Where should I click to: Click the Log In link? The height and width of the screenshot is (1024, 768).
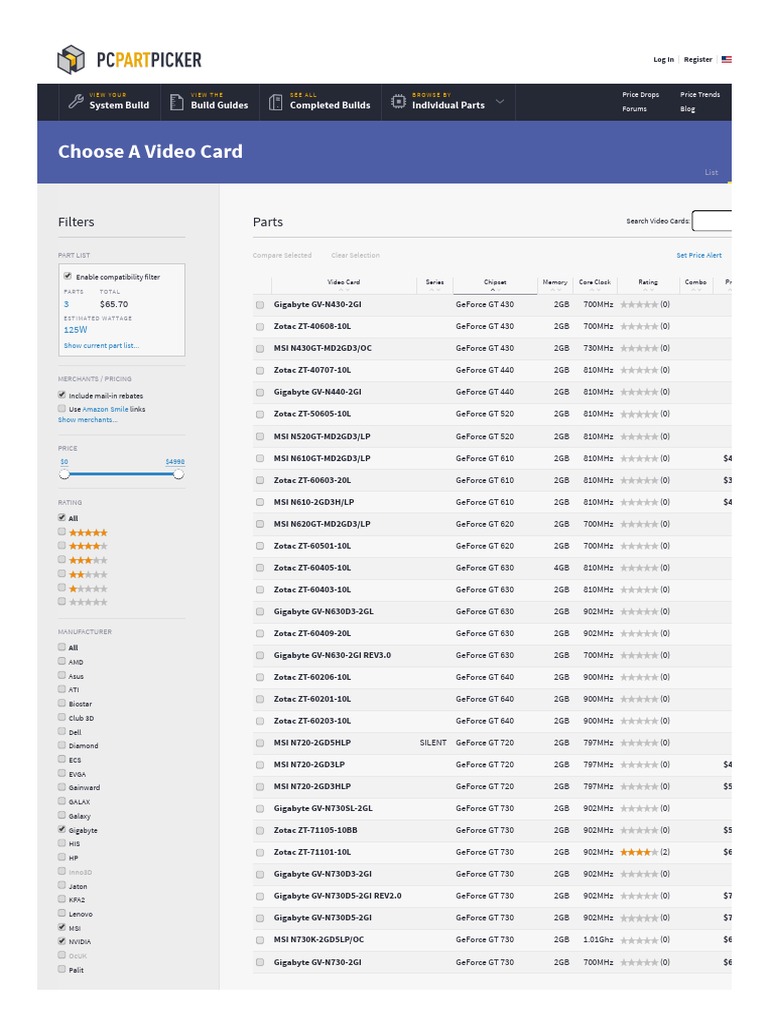(x=664, y=59)
